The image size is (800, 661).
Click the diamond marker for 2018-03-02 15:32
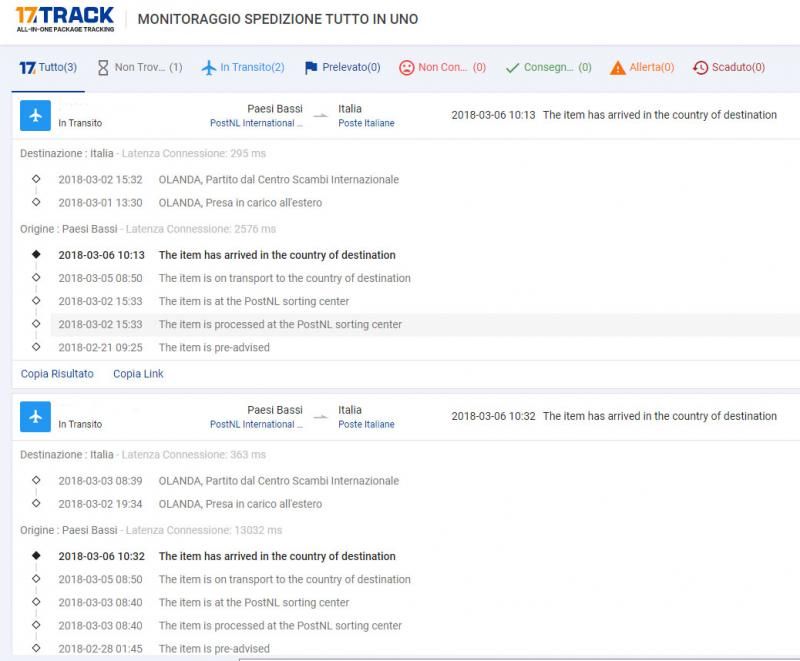tap(36, 179)
